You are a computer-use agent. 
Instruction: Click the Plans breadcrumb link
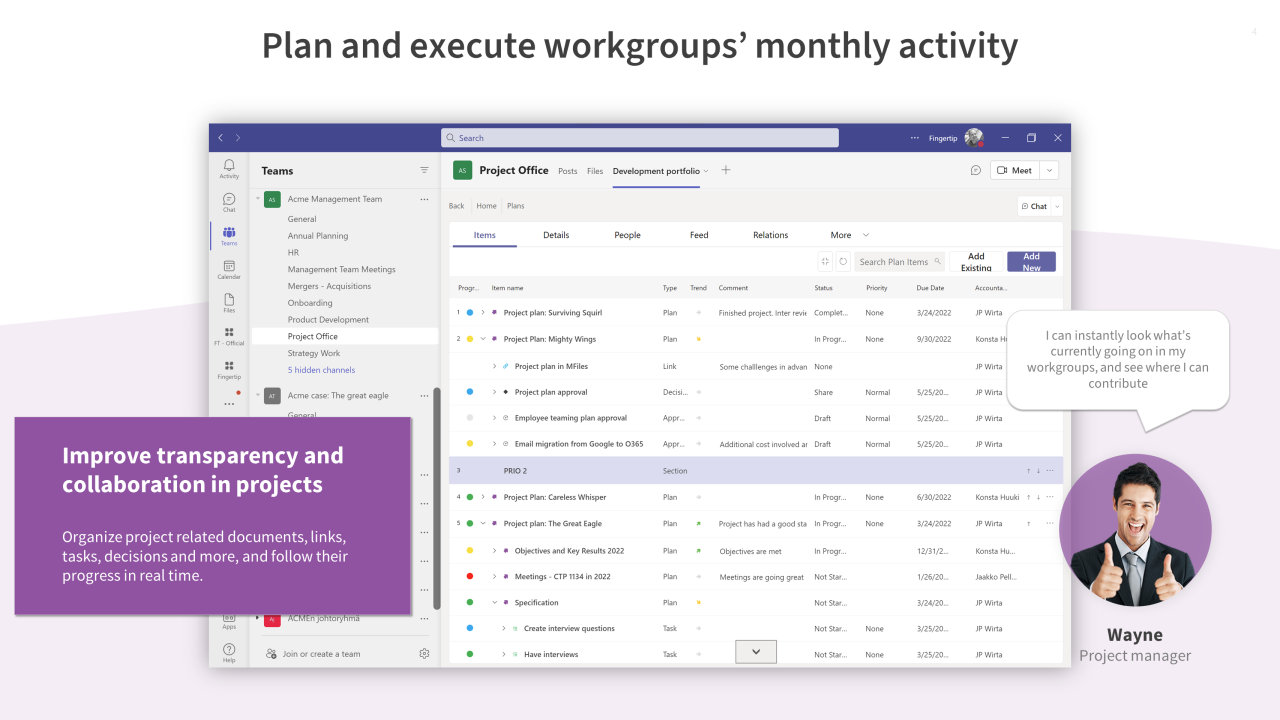click(x=516, y=206)
